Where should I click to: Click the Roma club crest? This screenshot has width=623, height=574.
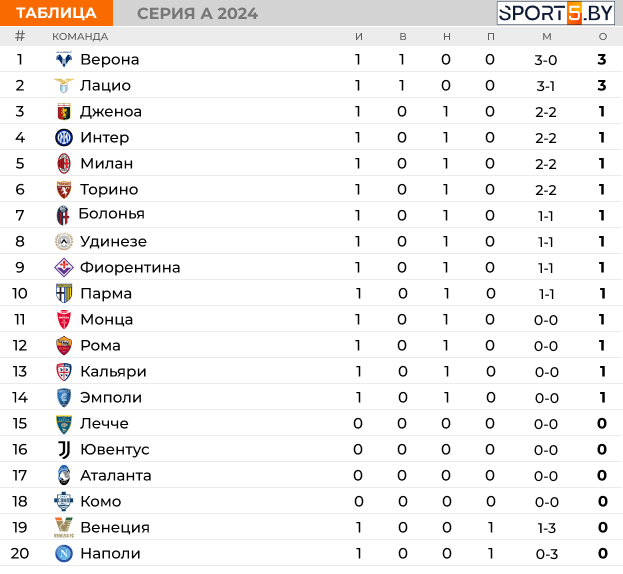(x=64, y=346)
